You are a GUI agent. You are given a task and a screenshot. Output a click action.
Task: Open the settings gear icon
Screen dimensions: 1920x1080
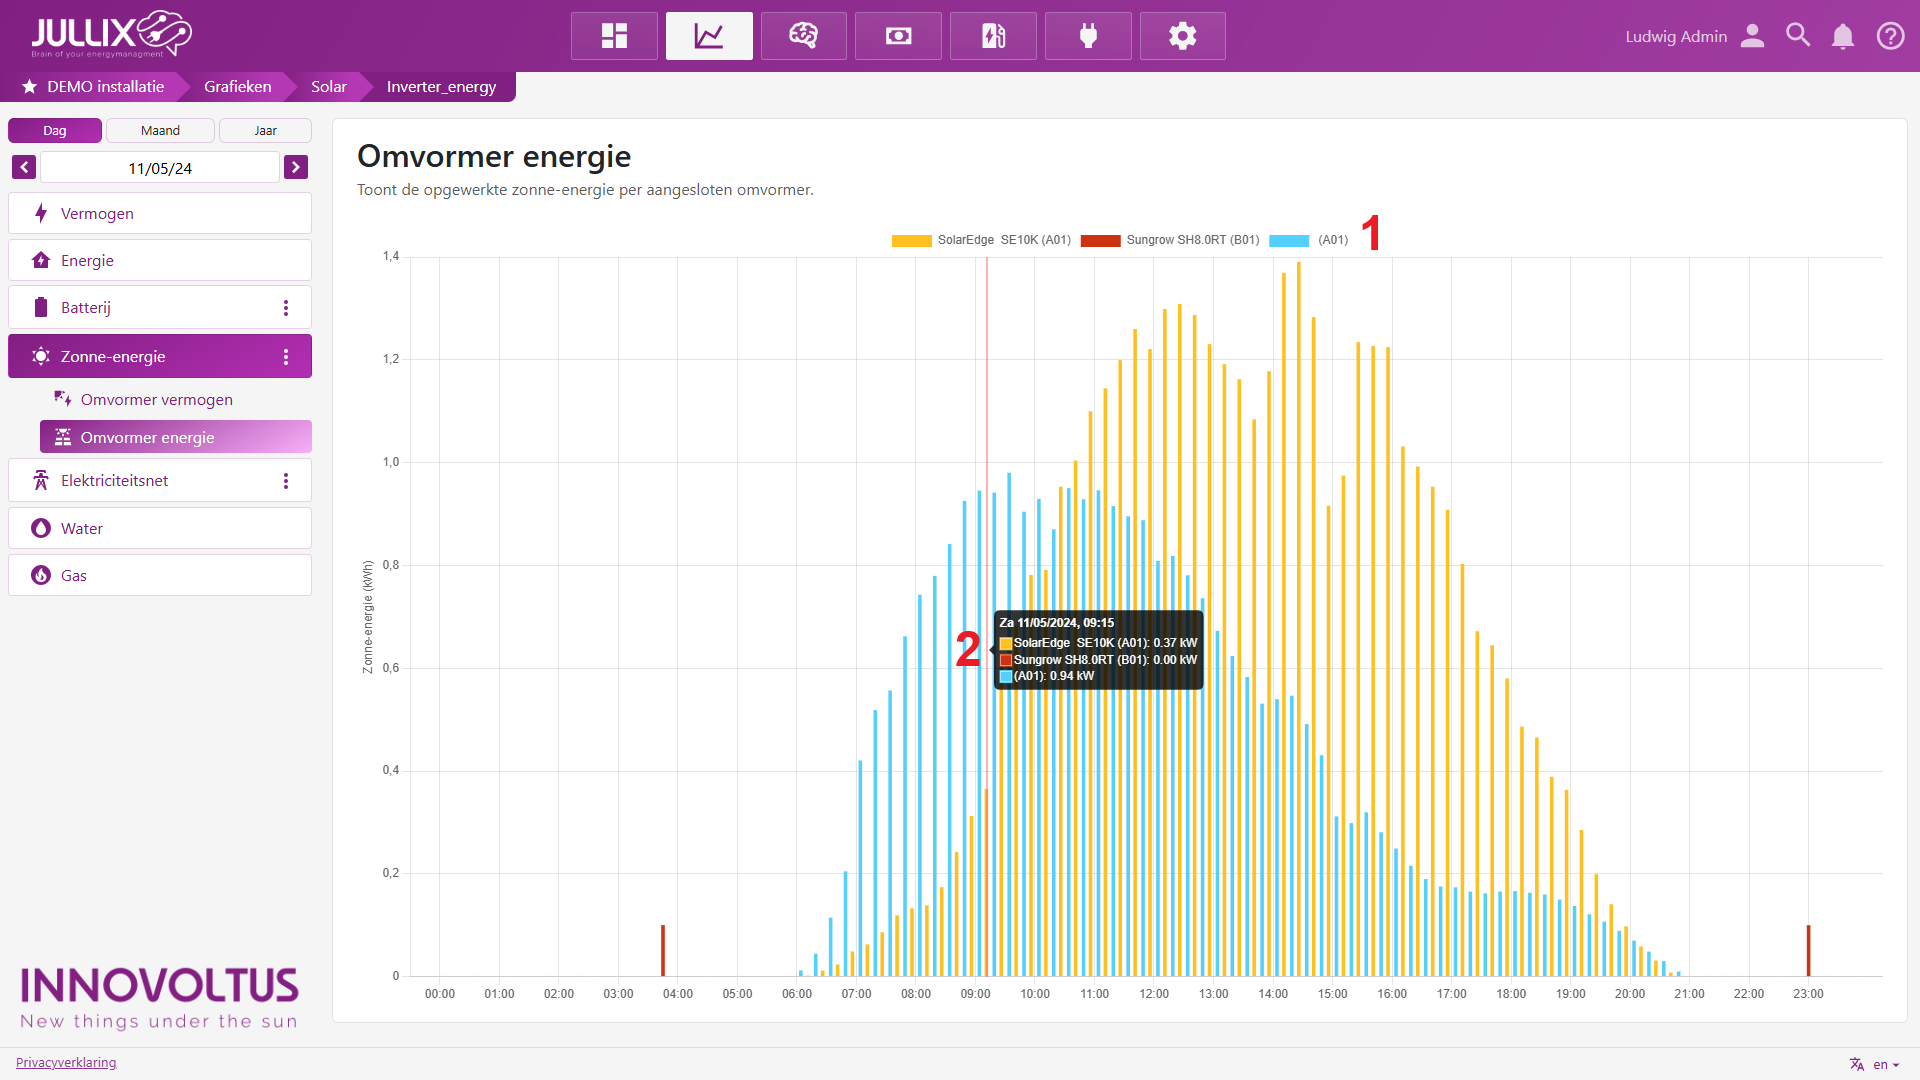1182,36
